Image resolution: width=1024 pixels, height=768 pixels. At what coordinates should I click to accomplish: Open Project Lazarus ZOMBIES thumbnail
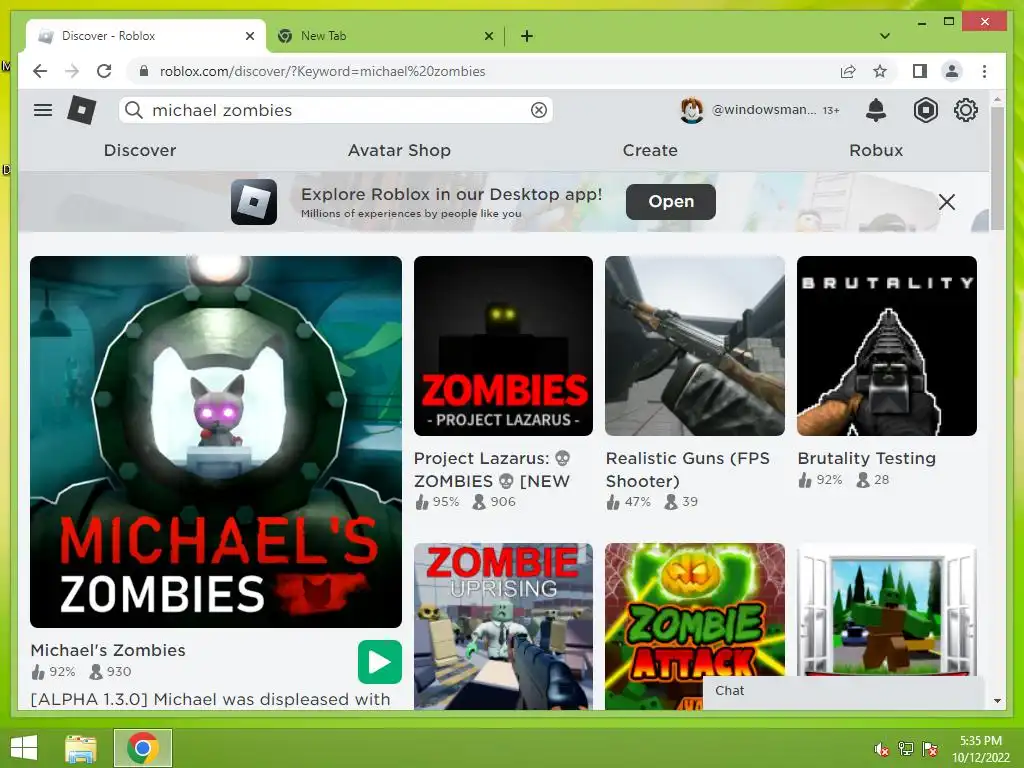coord(504,346)
